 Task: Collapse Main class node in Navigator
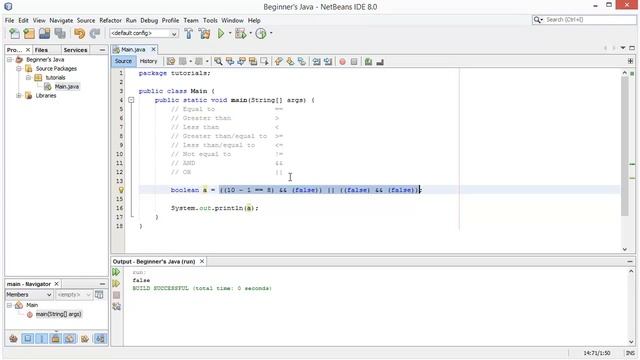(9, 305)
